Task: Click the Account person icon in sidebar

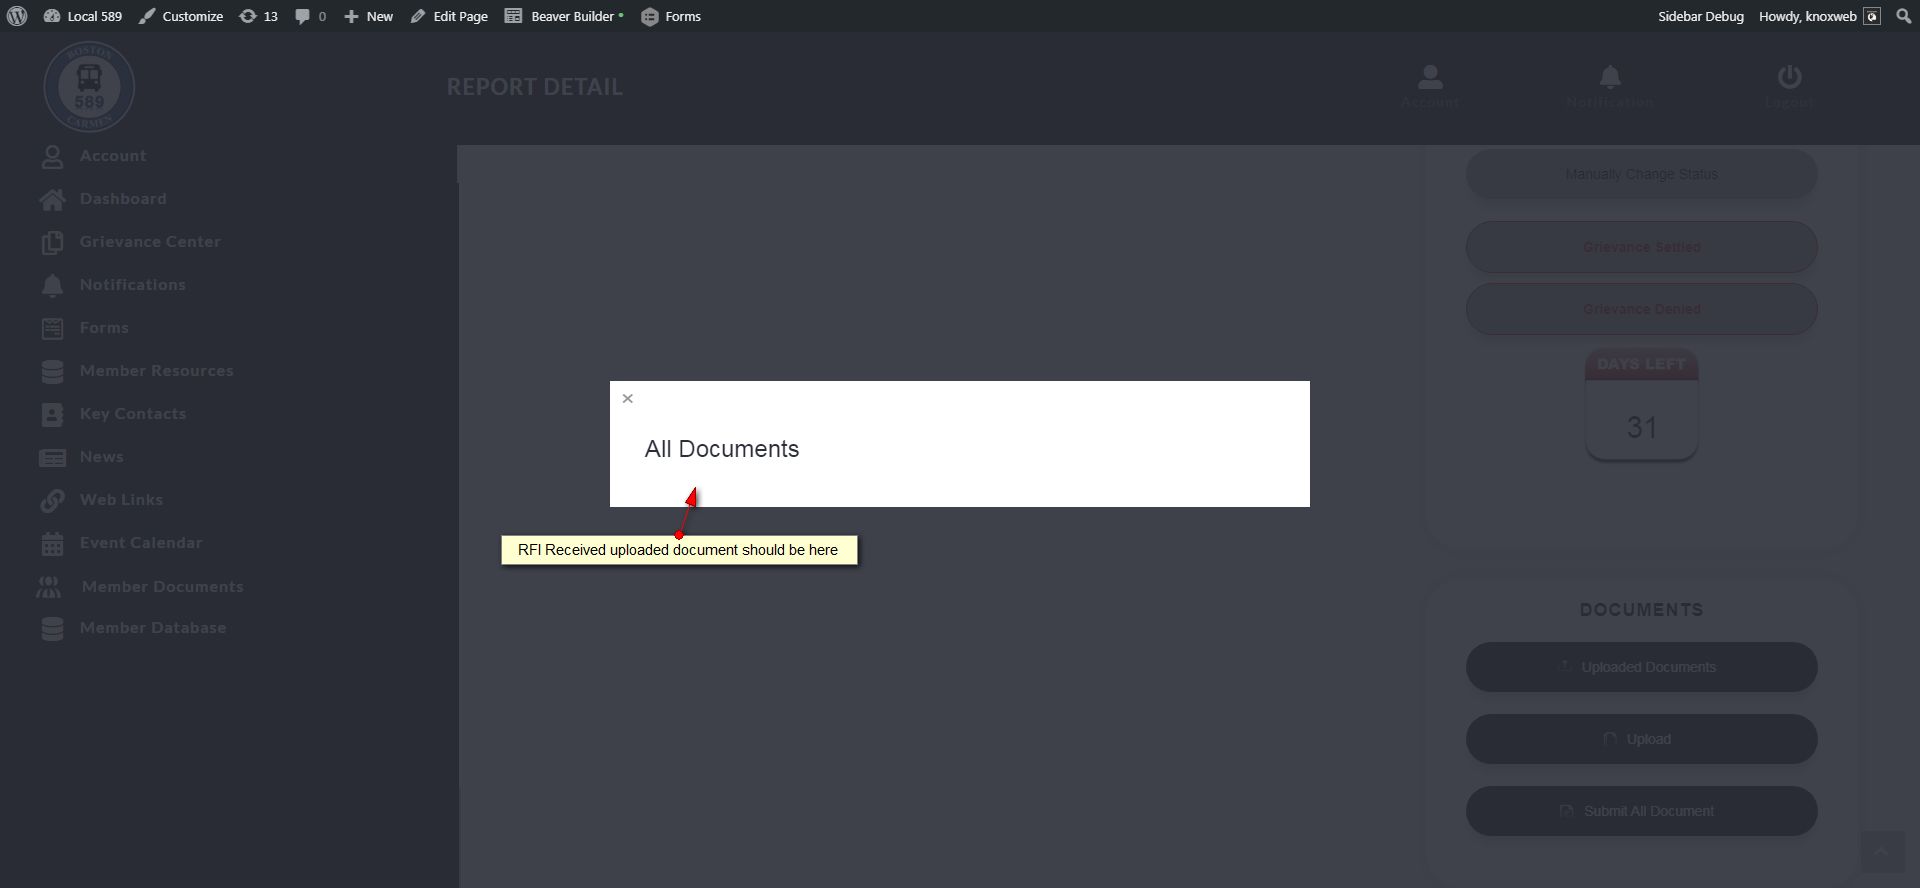Action: 53,157
